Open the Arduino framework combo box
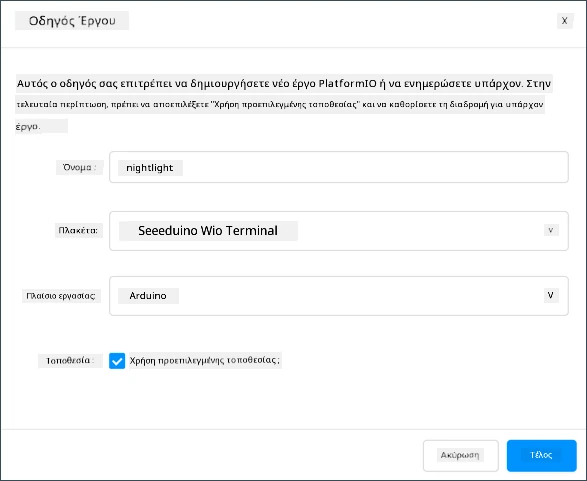Screen dimensions: 587x481 (x=338, y=296)
